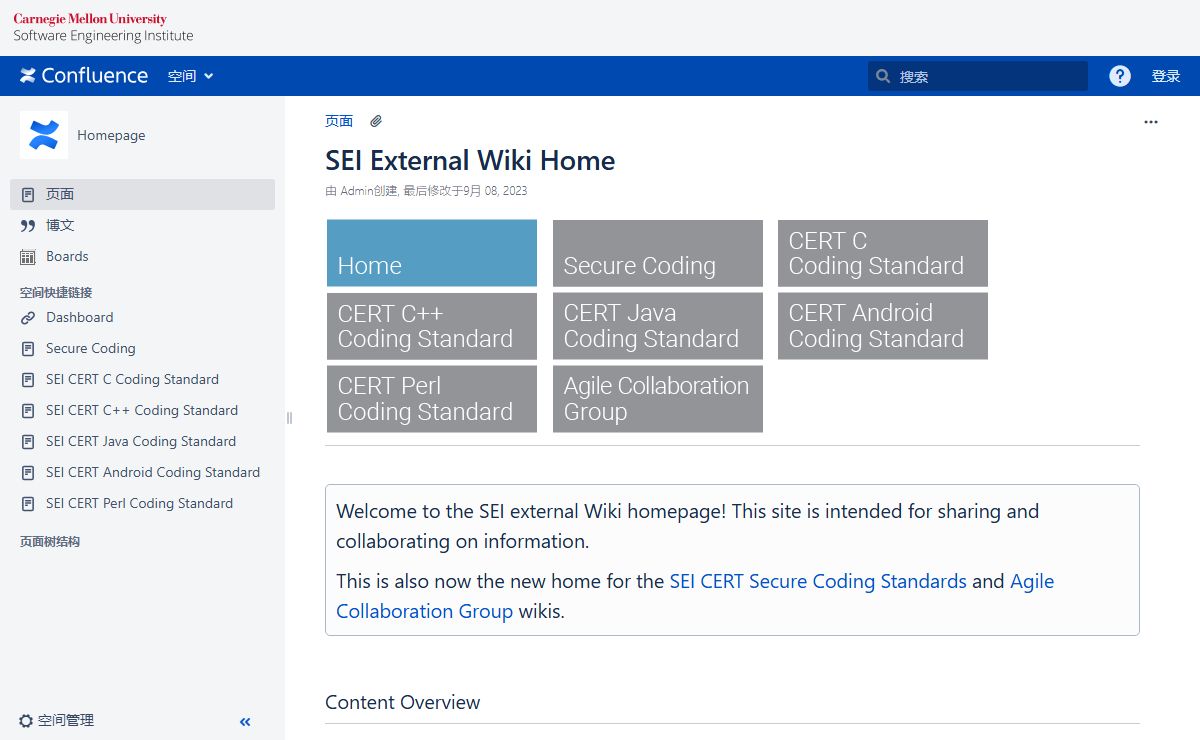1200x740 pixels.
Task: Open Dashboard sidebar shortcut
Action: point(142,317)
